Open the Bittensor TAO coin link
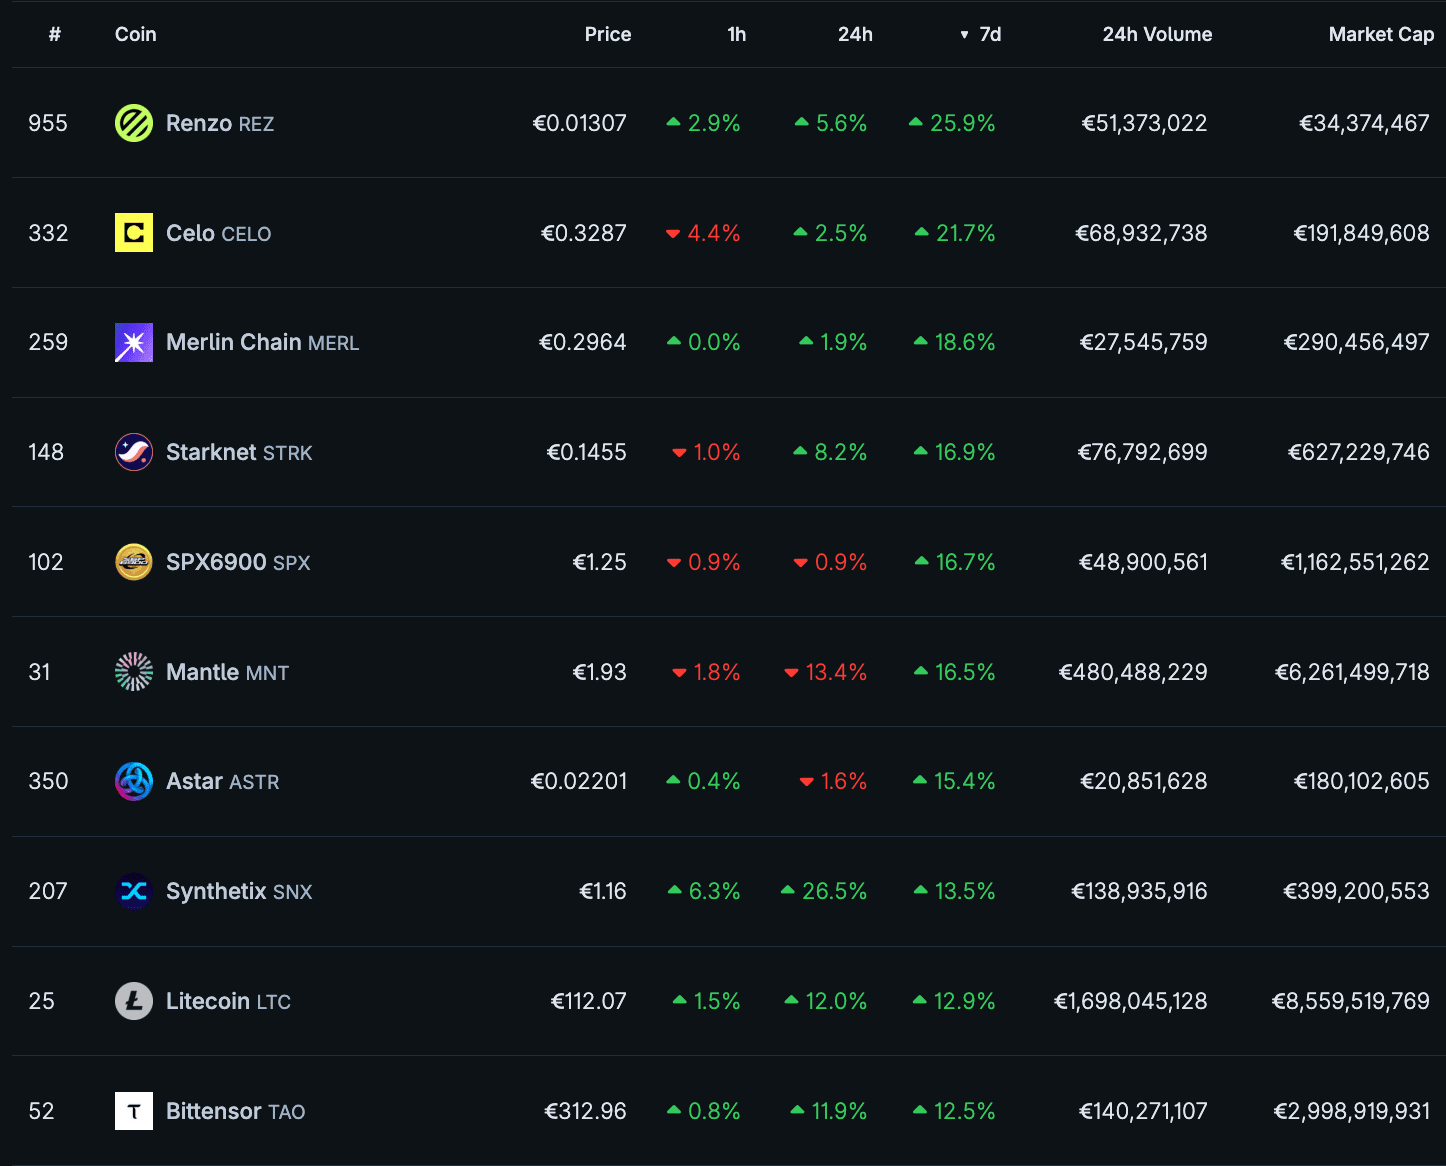 (235, 1111)
